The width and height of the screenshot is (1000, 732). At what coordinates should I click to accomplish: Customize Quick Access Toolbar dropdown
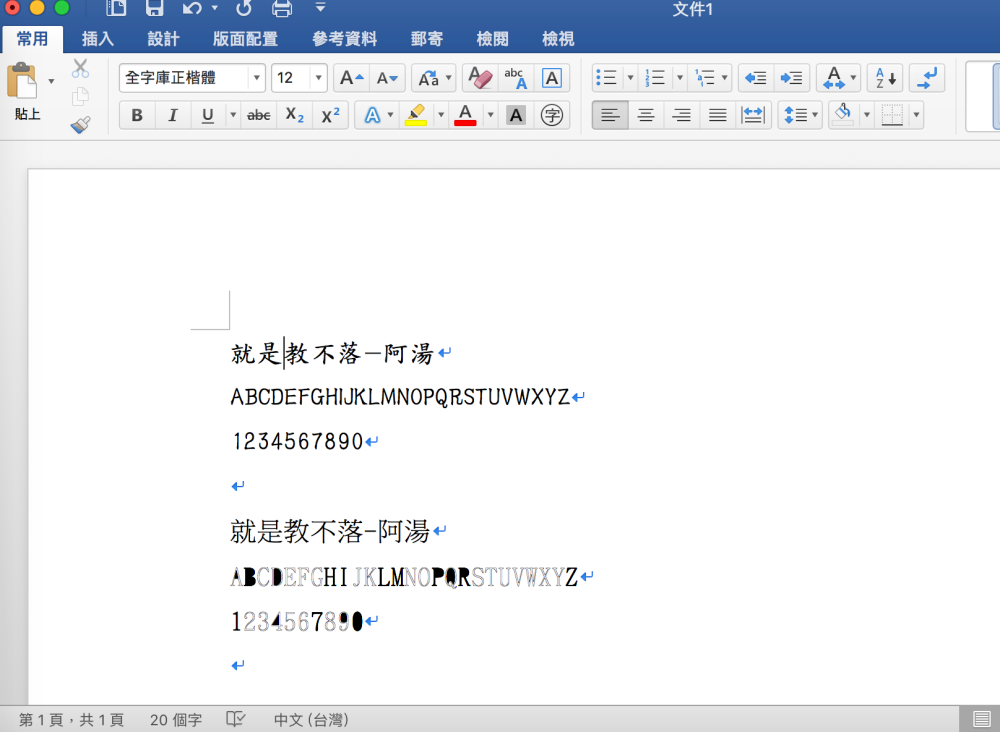(x=321, y=8)
